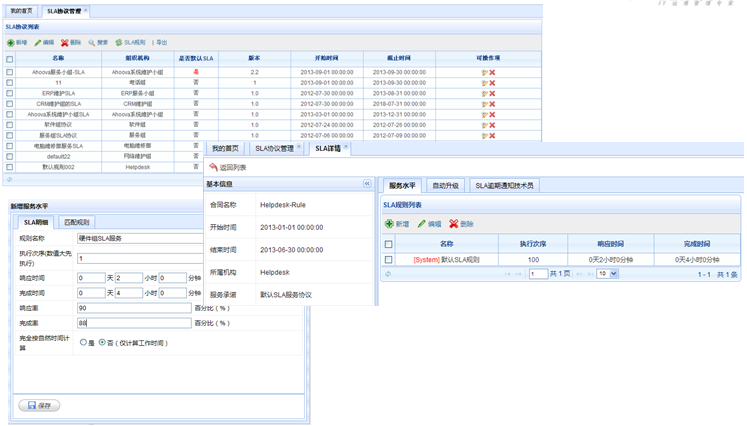Click the 搜索 magnifier icon in the toolbar

(x=92, y=43)
